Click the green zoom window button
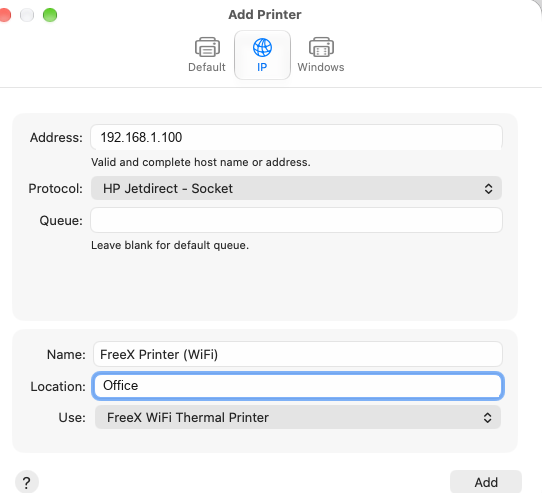 click(50, 15)
